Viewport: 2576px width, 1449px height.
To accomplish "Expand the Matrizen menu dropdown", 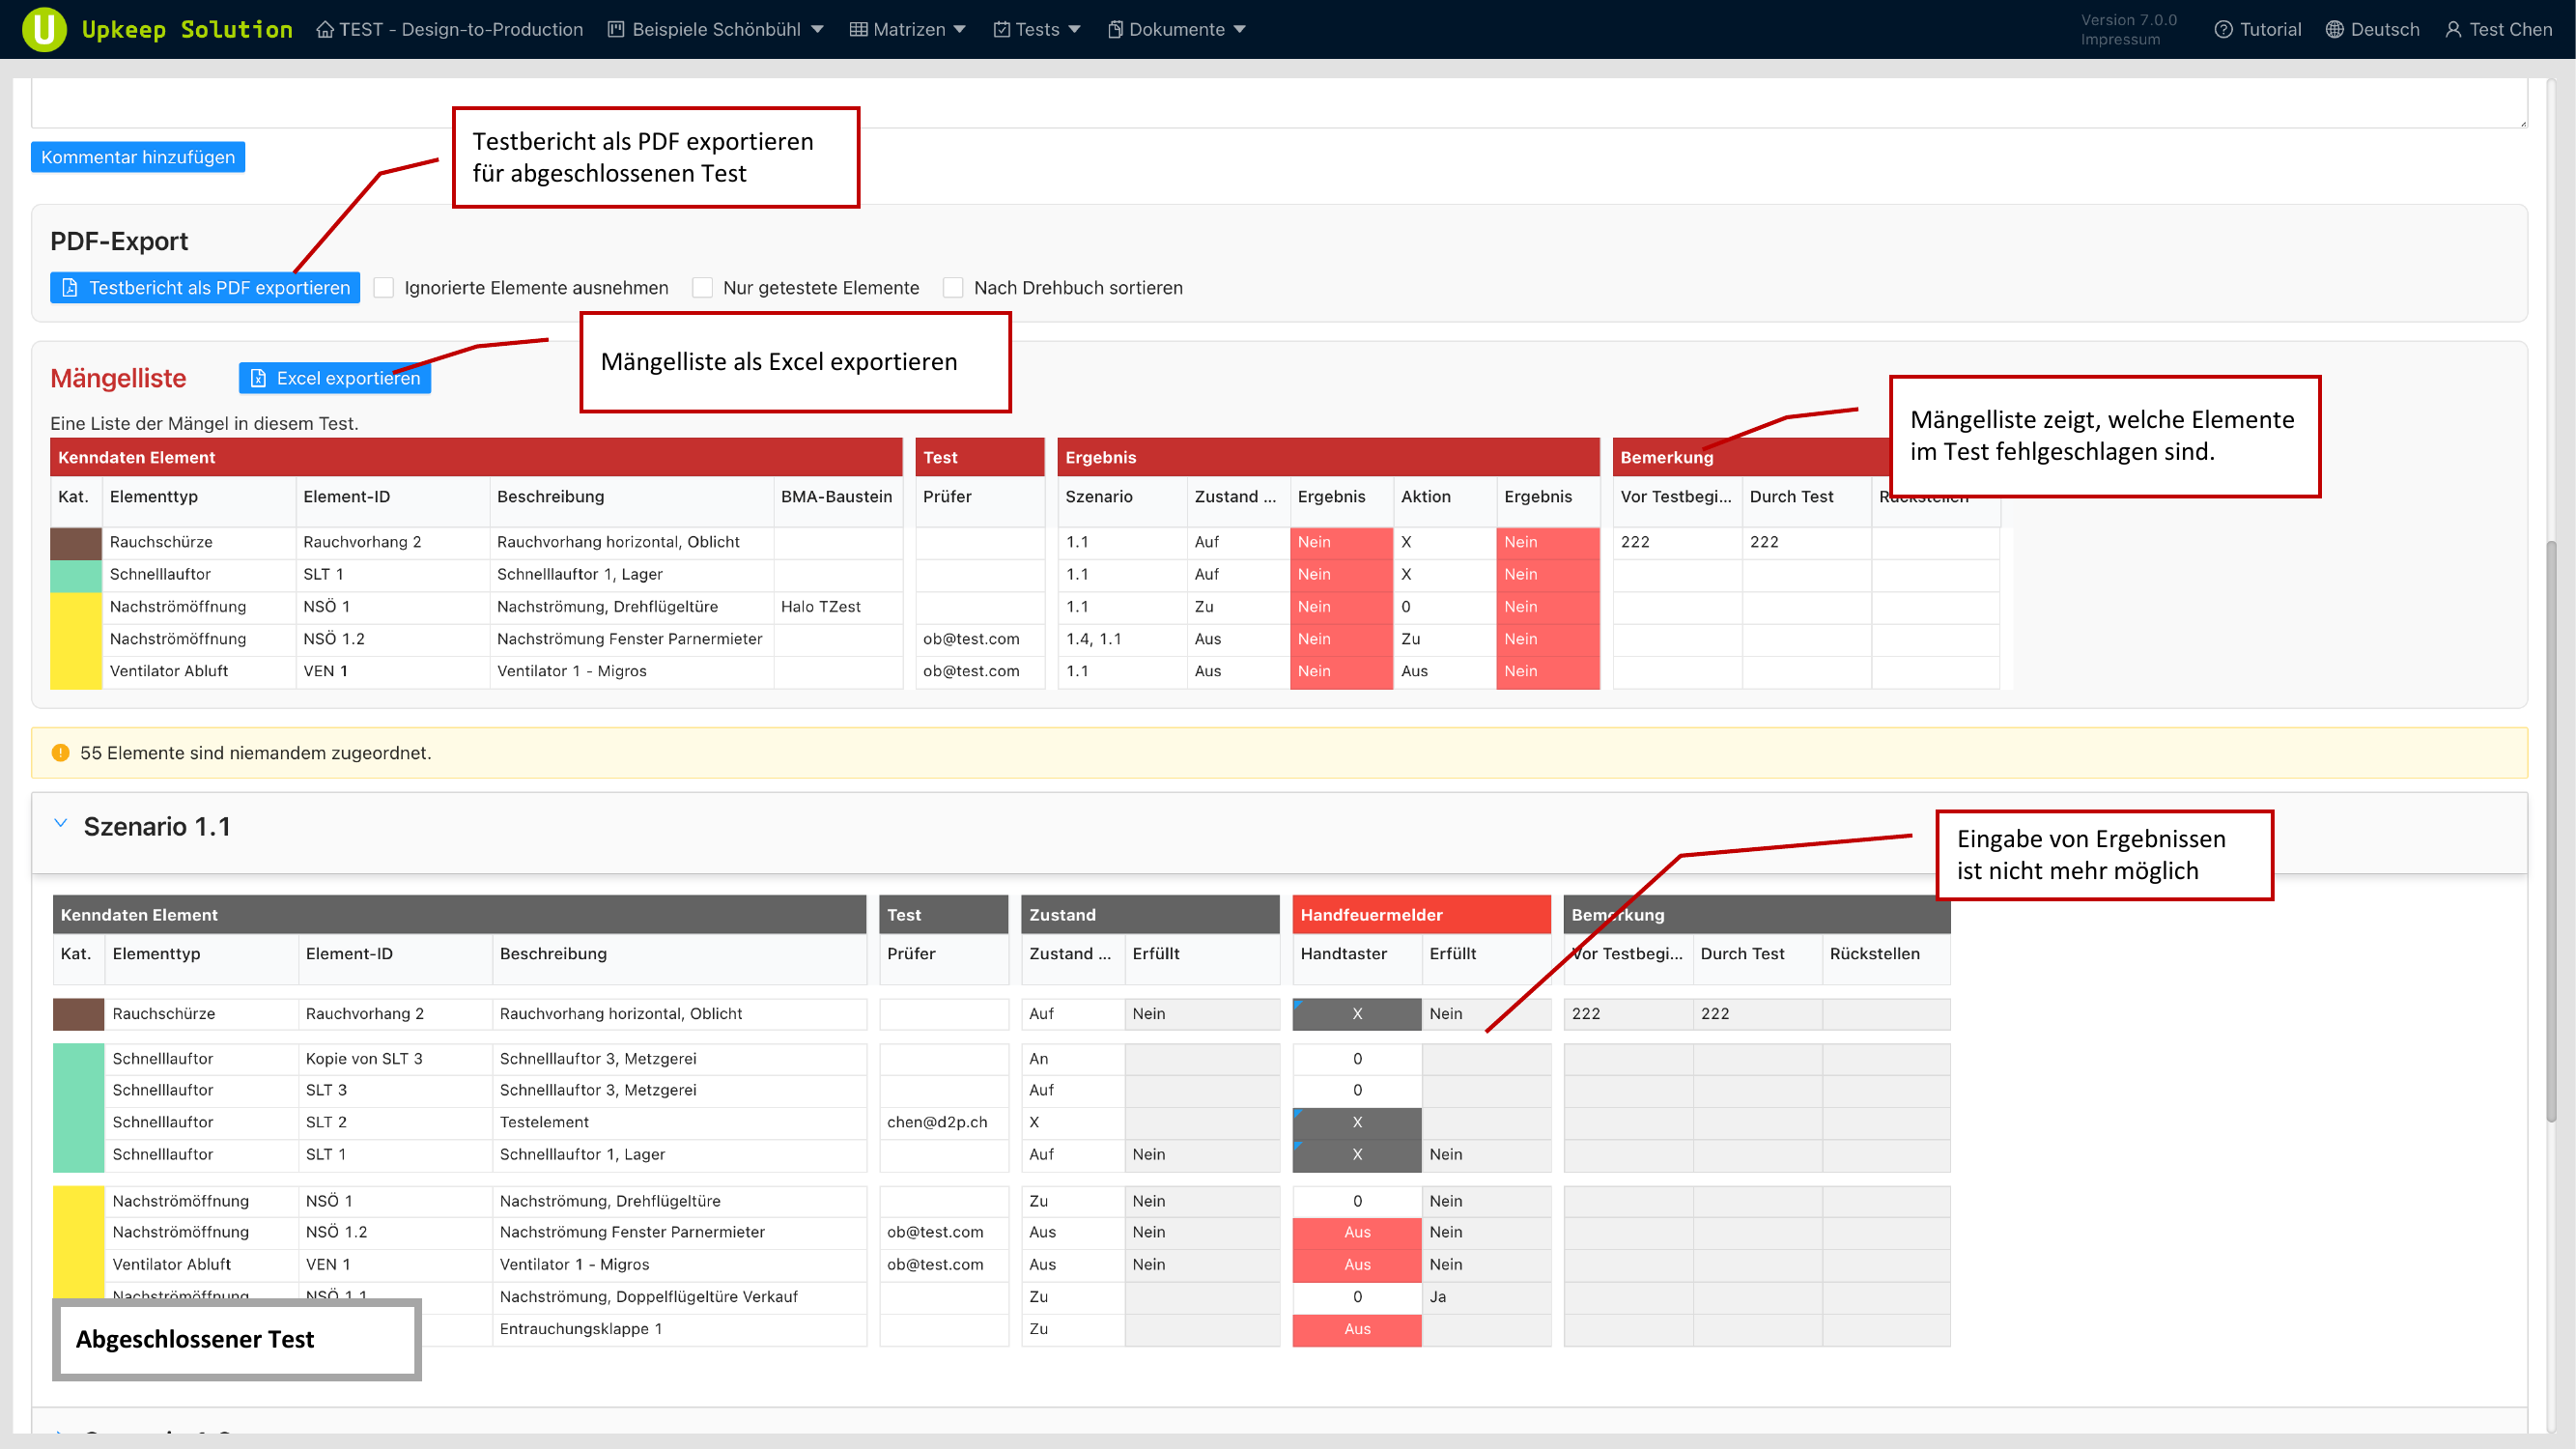I will (907, 29).
